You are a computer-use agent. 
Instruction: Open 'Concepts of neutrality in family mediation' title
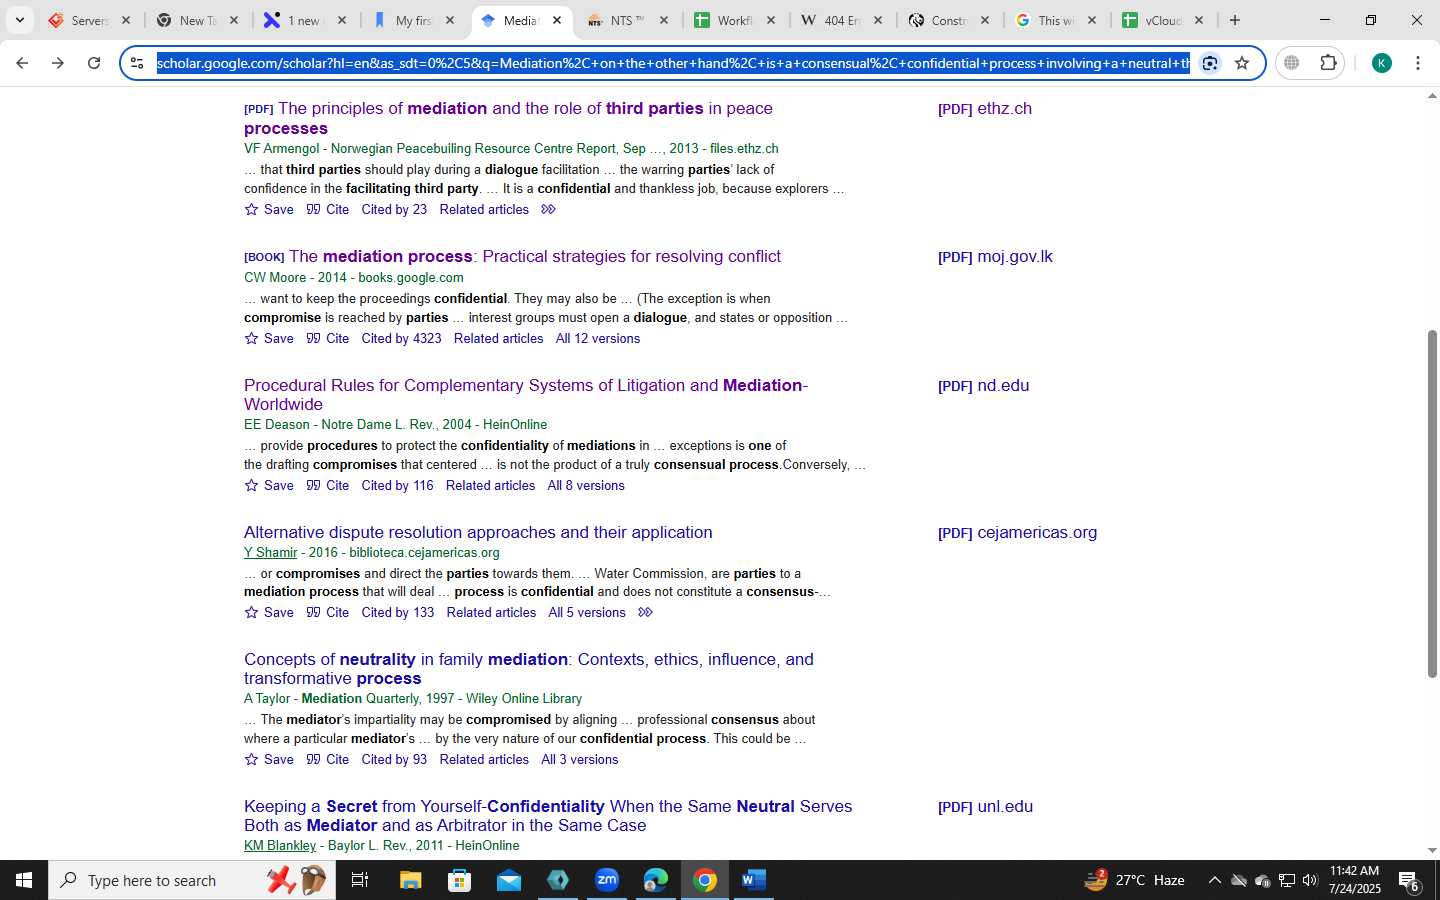(529, 668)
